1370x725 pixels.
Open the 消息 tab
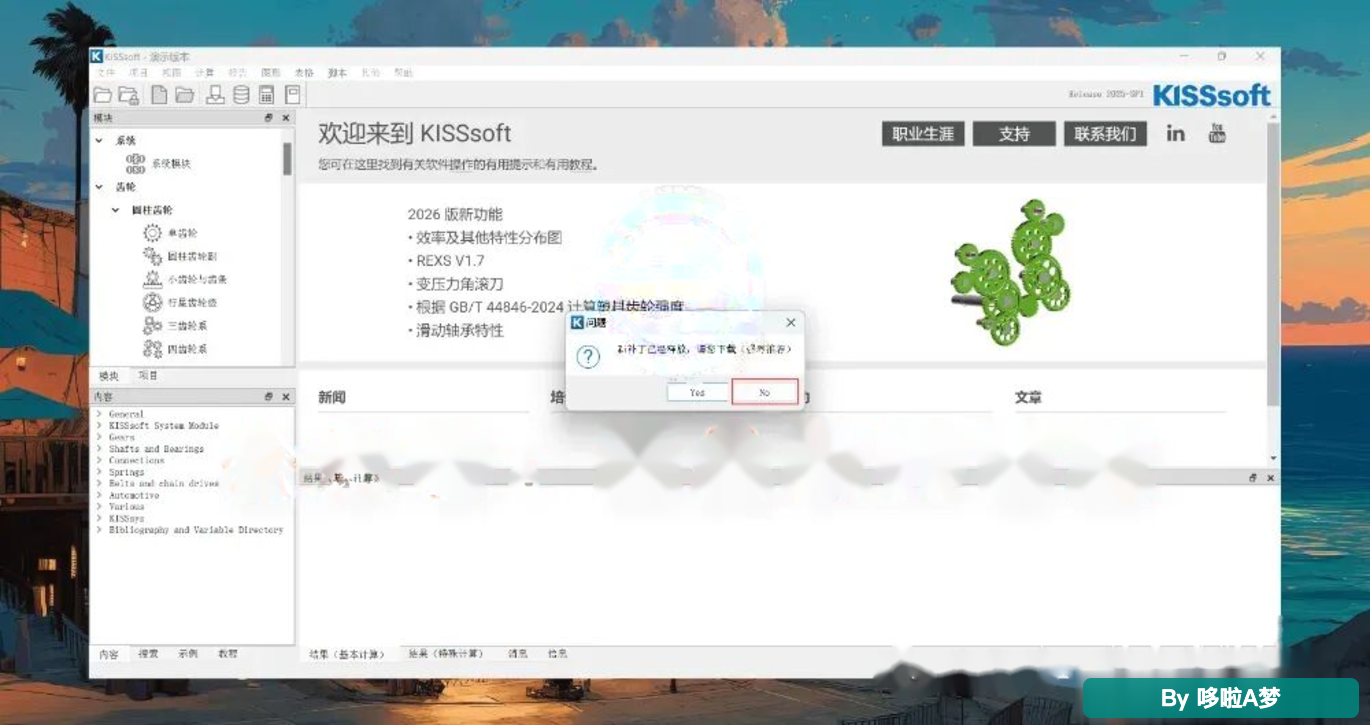518,654
